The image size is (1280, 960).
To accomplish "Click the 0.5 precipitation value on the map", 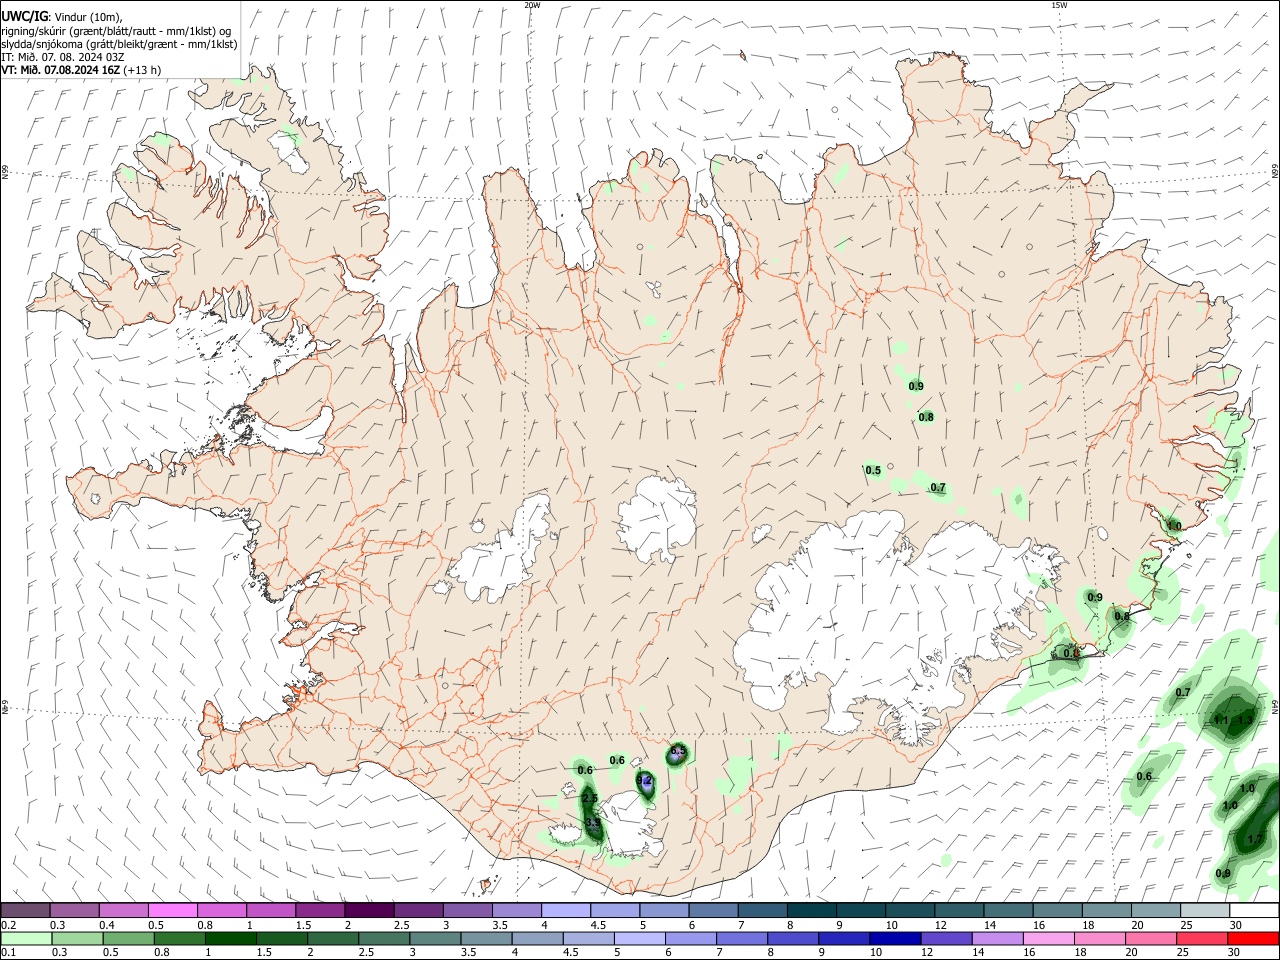I will (873, 470).
